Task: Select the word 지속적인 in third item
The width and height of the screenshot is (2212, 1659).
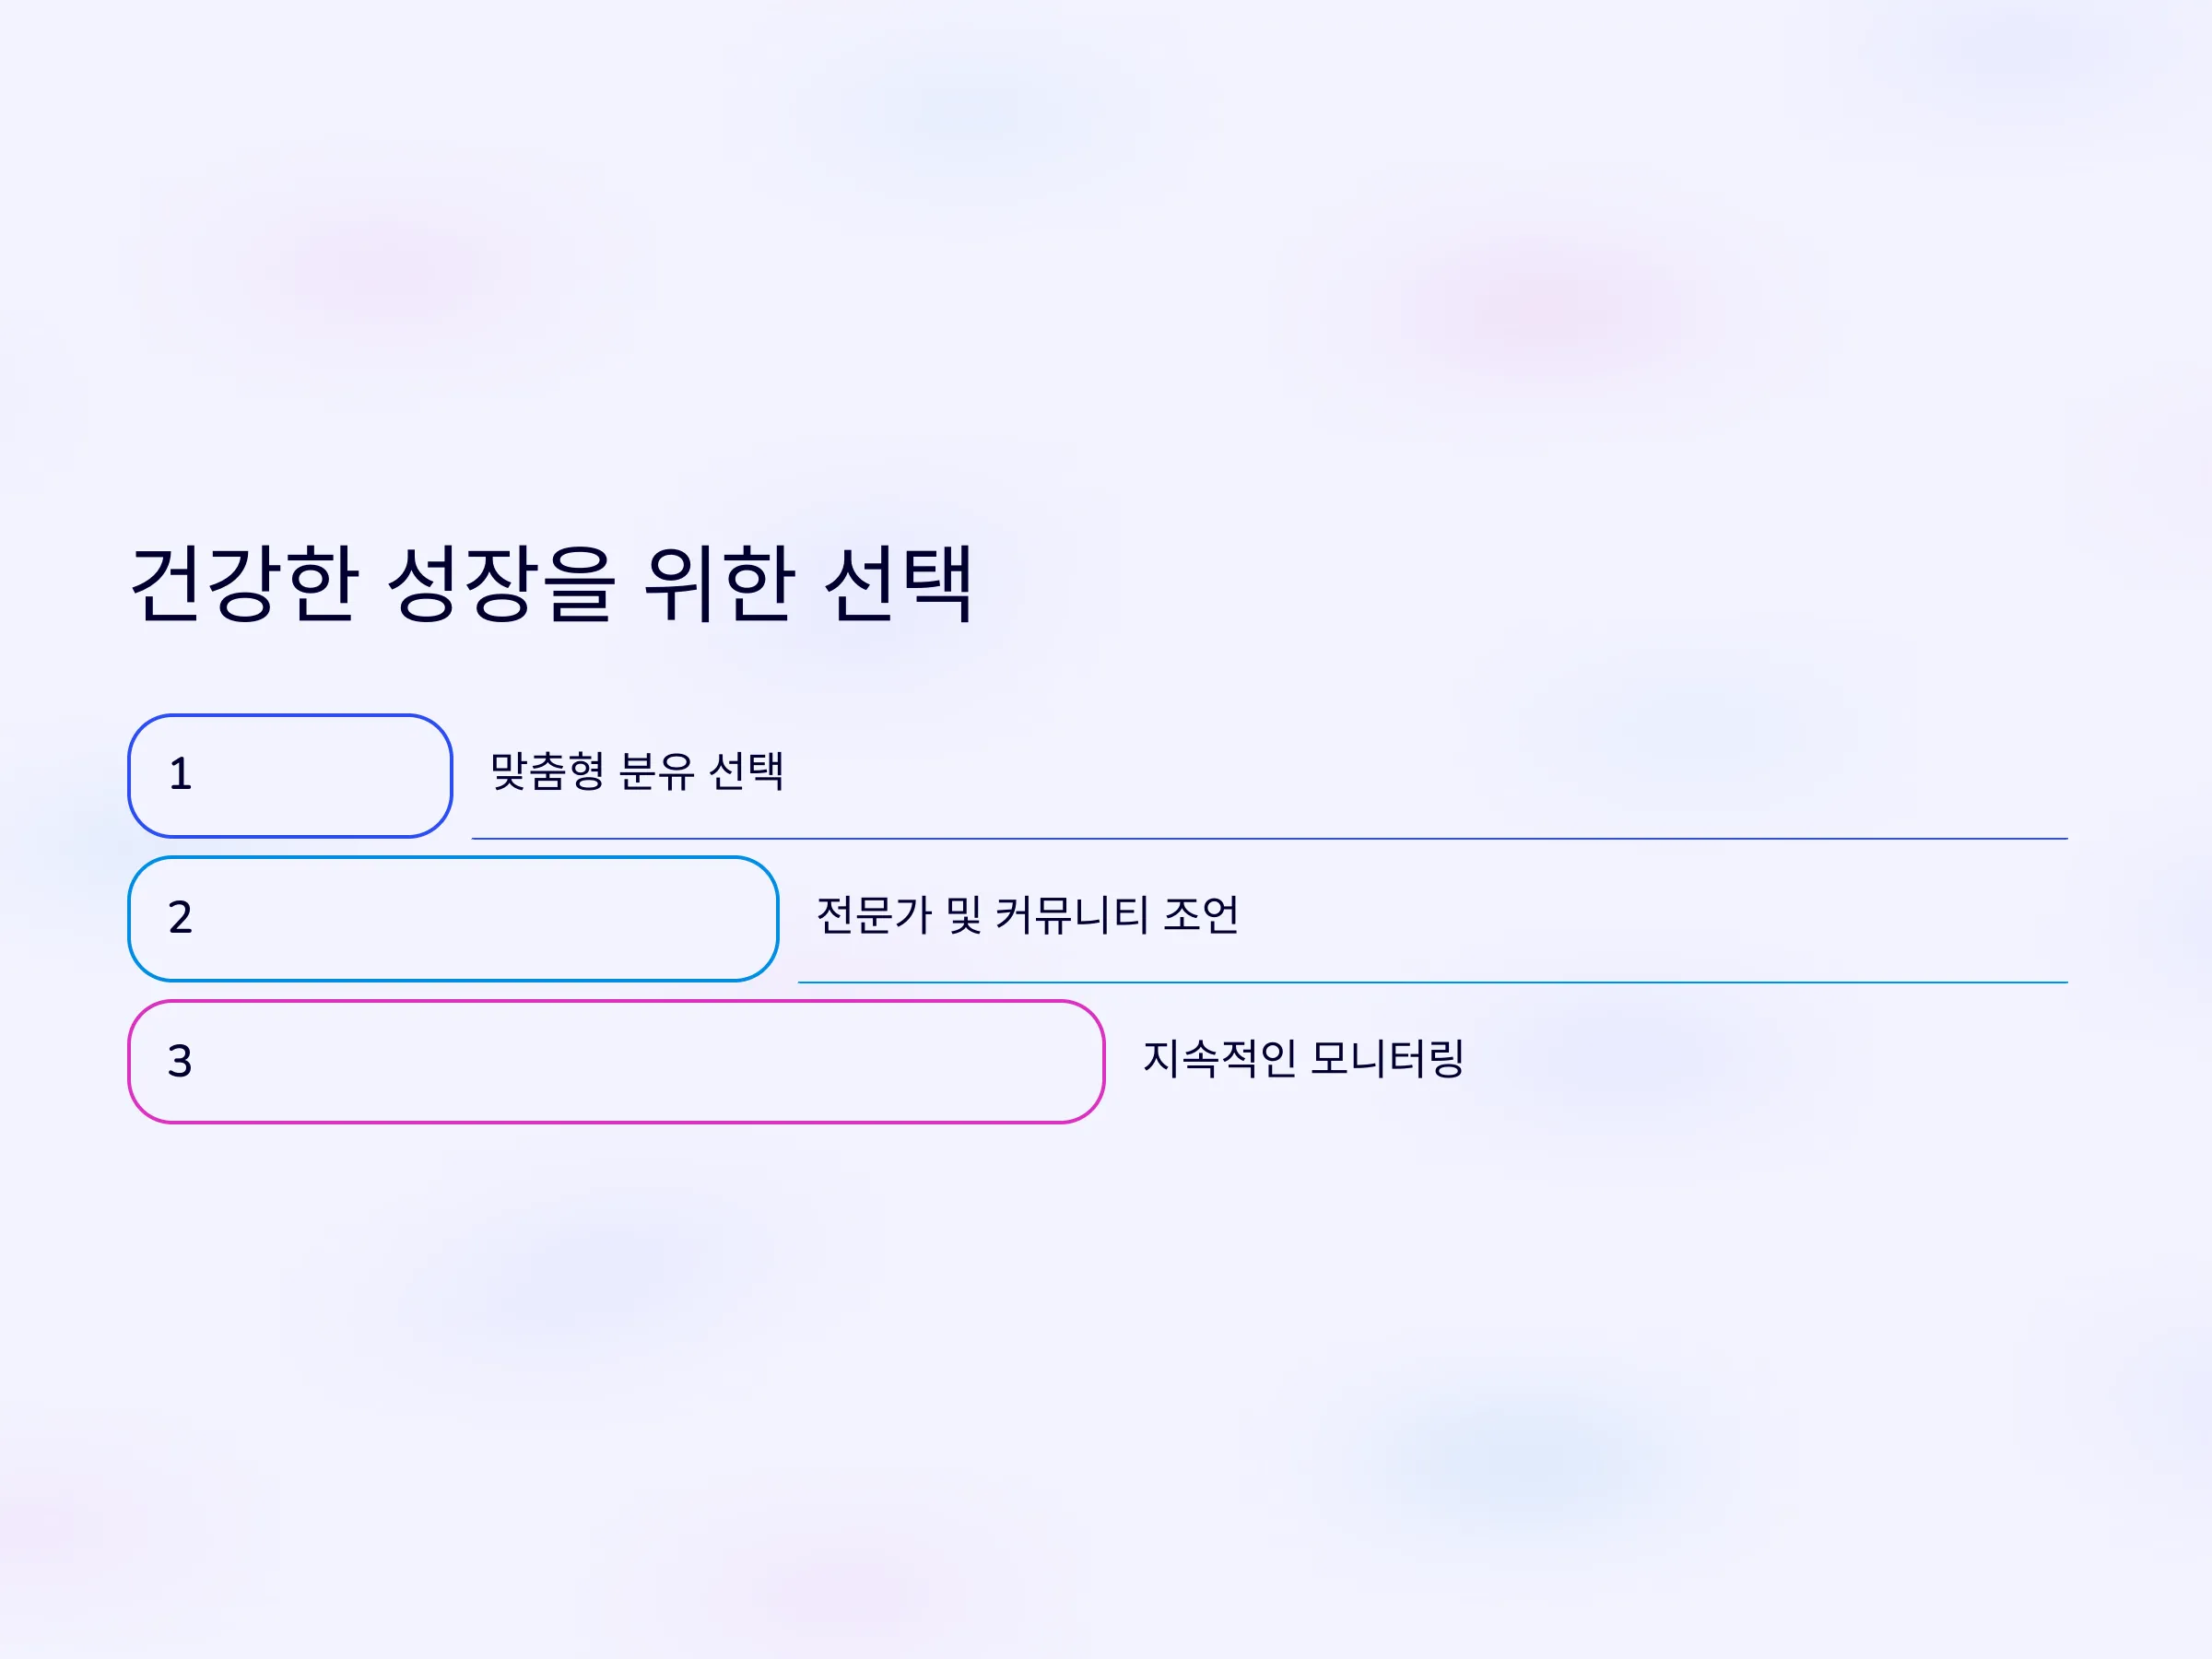Action: [x=1220, y=1058]
